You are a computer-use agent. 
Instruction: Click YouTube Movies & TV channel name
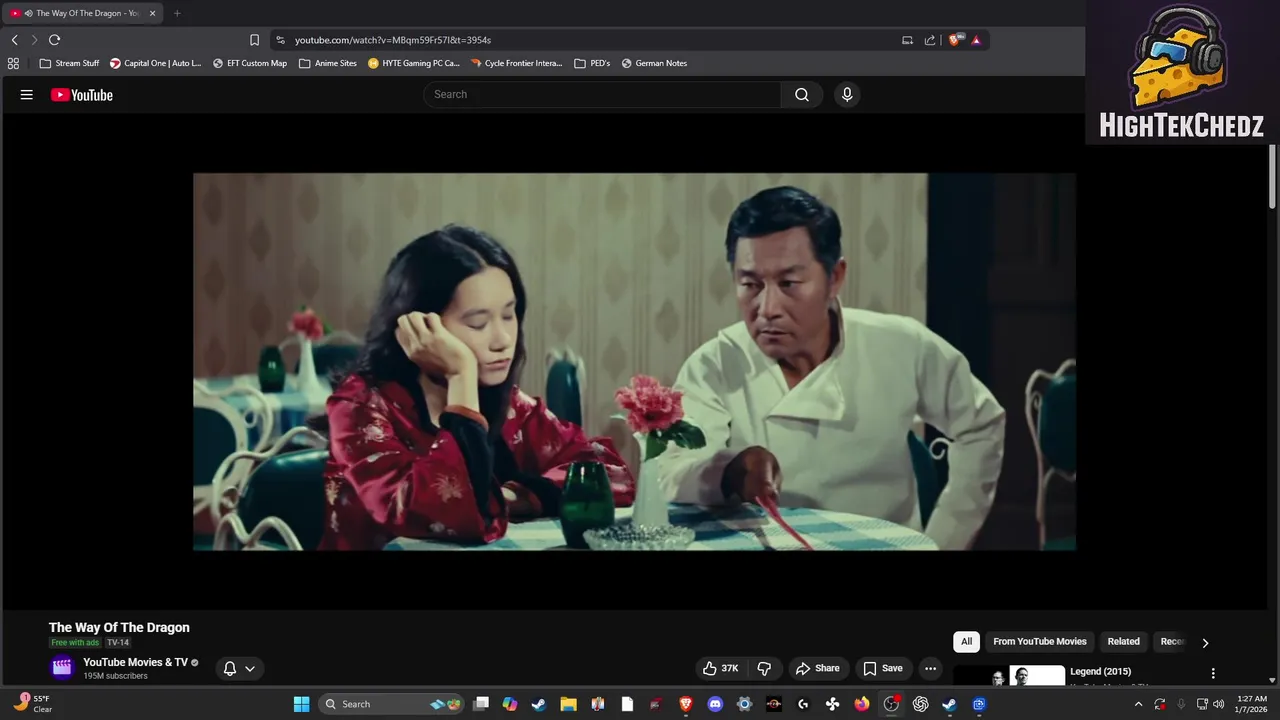[x=135, y=662]
